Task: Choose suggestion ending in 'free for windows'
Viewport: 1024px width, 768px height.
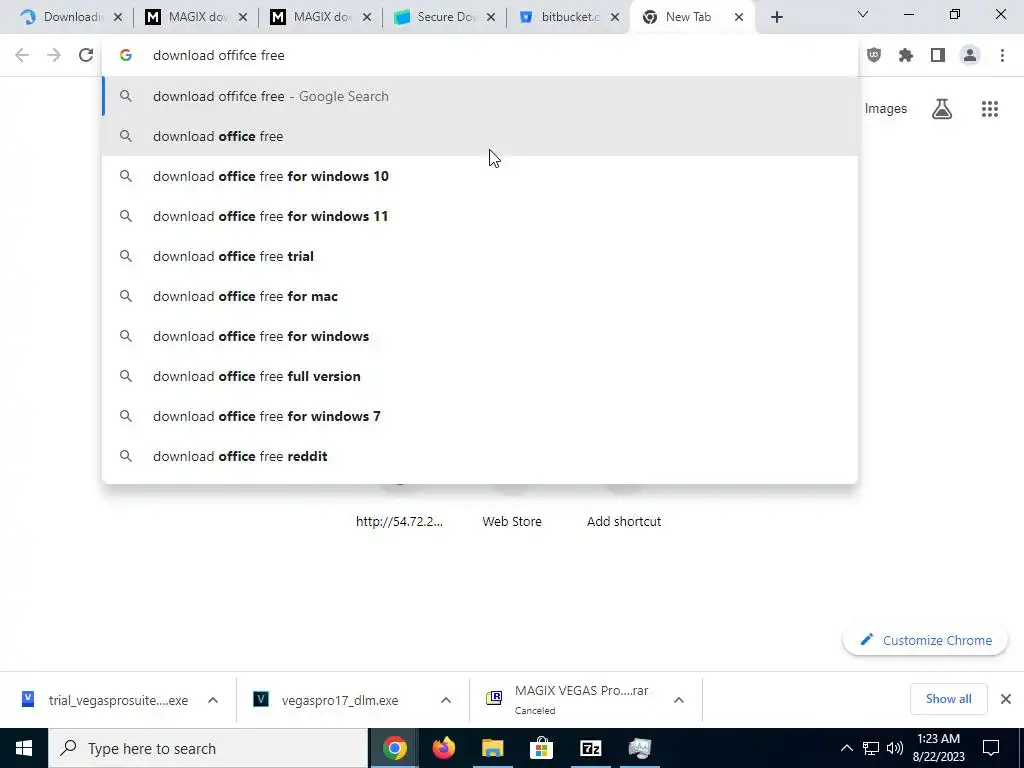Action: [480, 336]
